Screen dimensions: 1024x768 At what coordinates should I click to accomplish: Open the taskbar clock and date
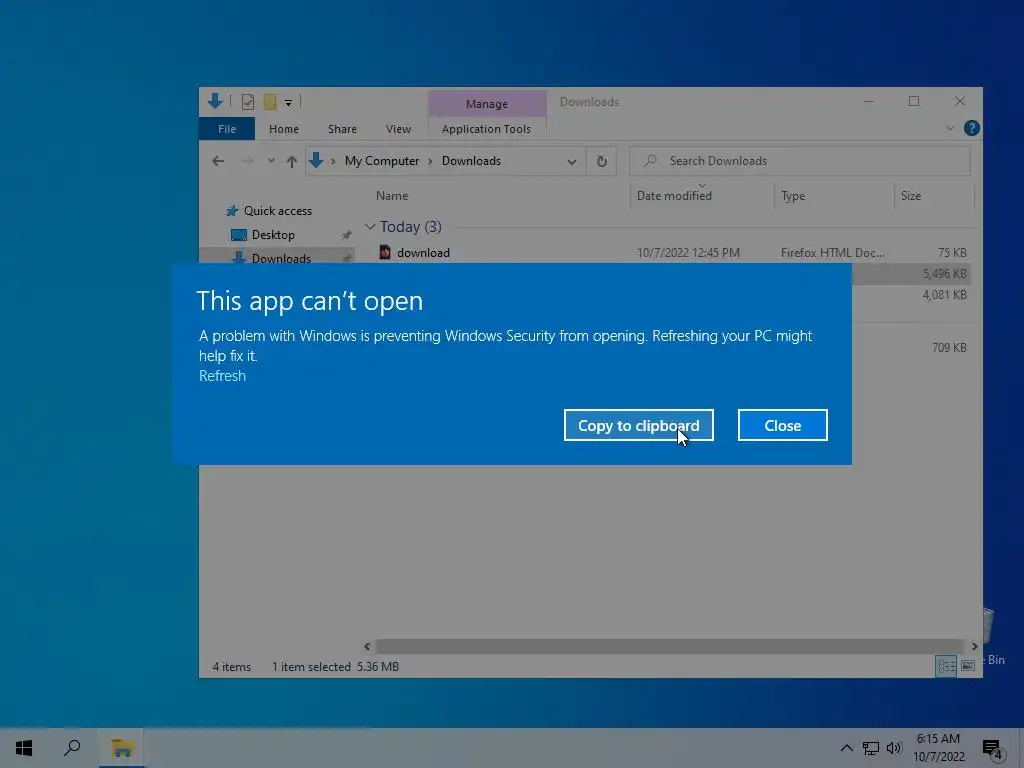939,748
